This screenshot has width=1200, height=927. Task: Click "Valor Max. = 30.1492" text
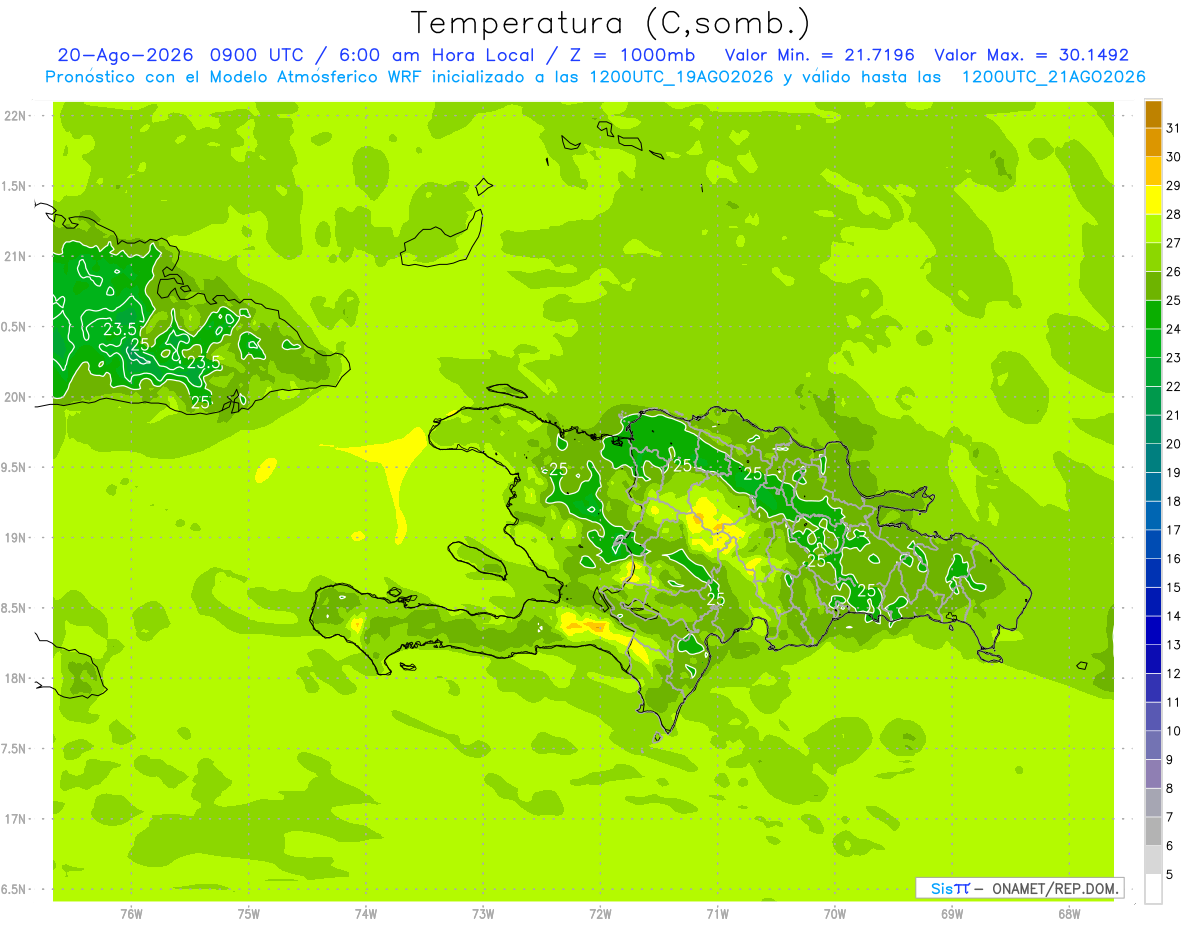[x=1031, y=55]
